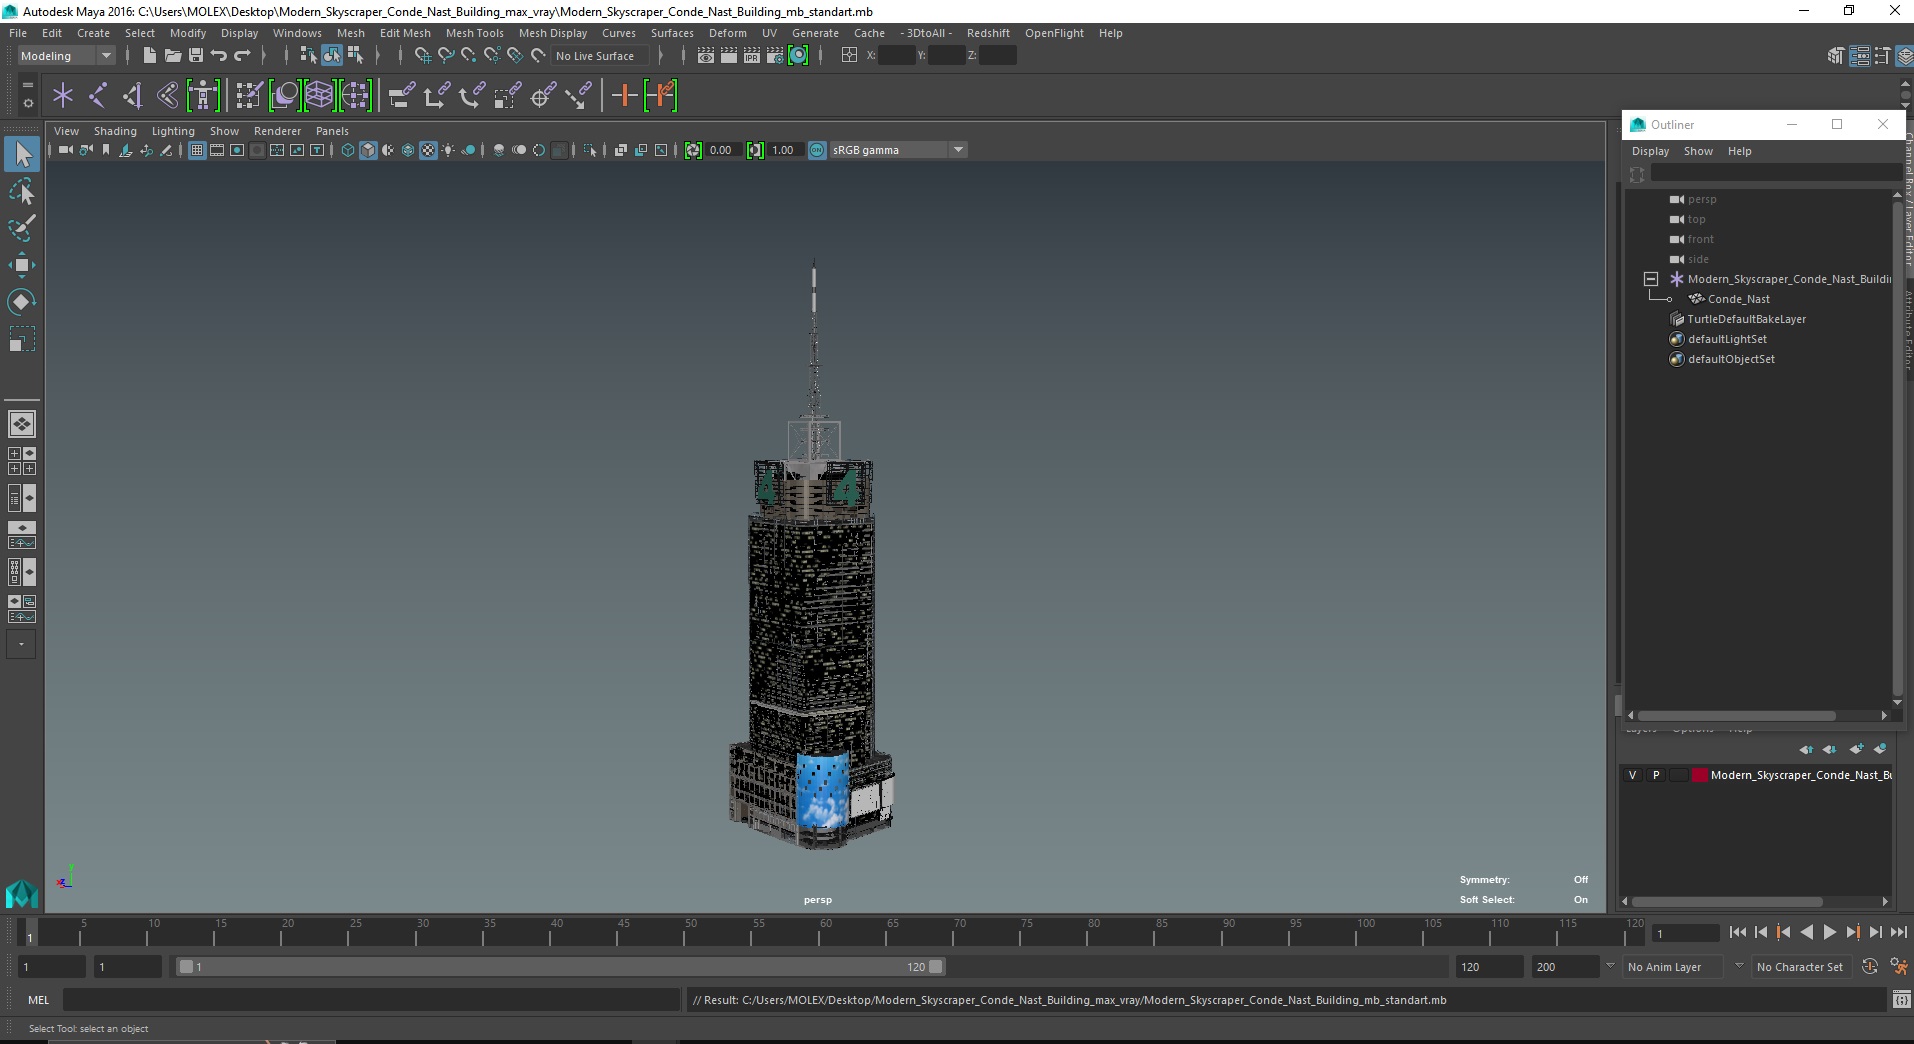
Task: Click the time range slider bar
Action: (x=560, y=967)
